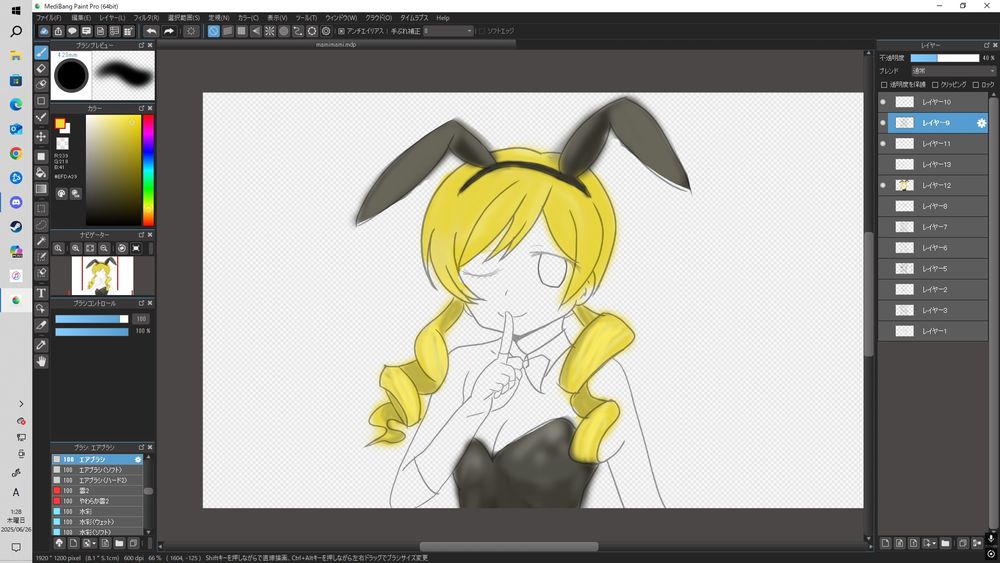Select the 水彩(ウェット) brush in list
1000x563 pixels.
click(x=96, y=521)
